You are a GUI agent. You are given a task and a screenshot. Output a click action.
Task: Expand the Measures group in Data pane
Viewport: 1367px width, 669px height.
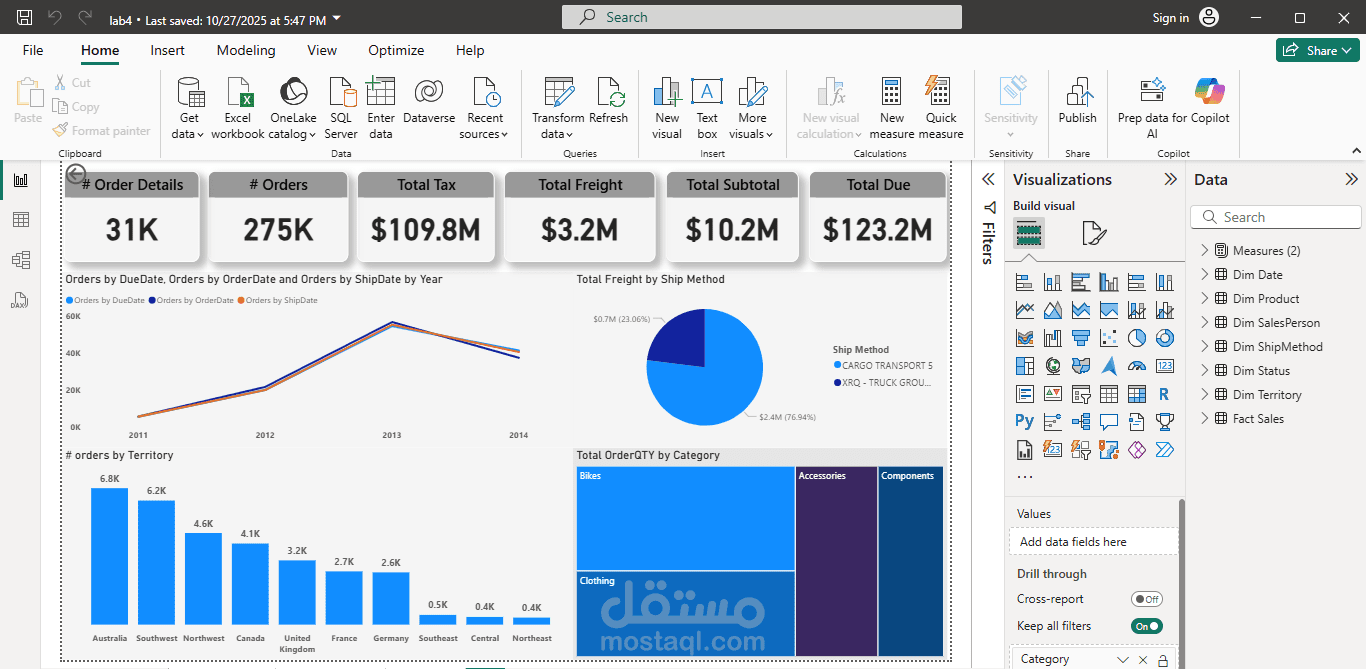pyautogui.click(x=1206, y=249)
